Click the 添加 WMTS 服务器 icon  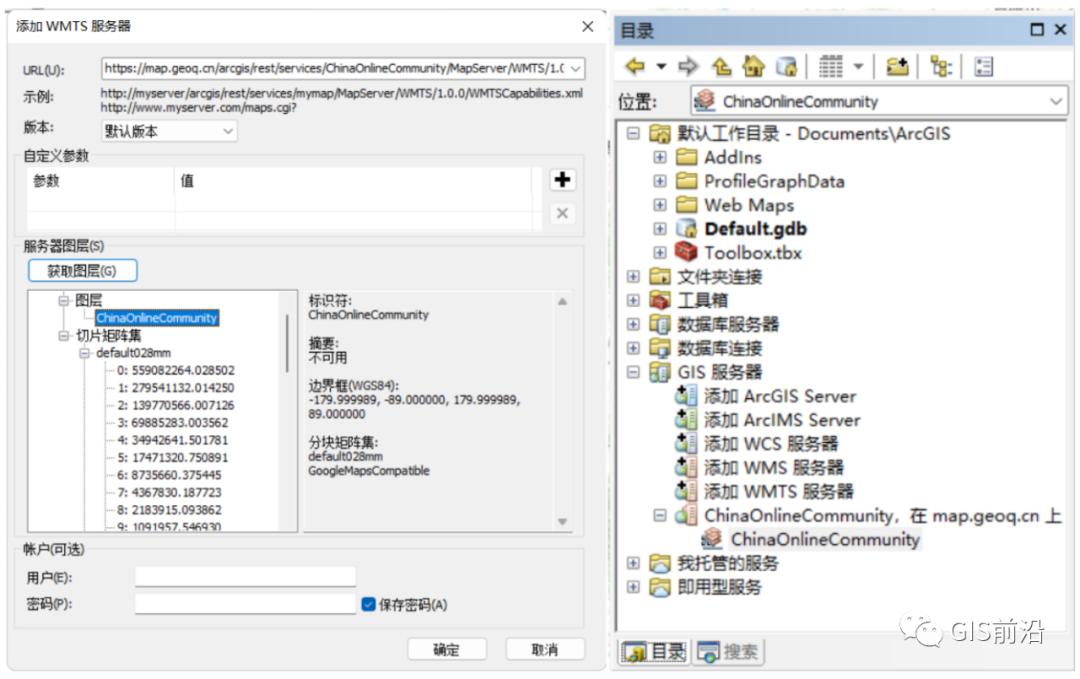coord(685,491)
